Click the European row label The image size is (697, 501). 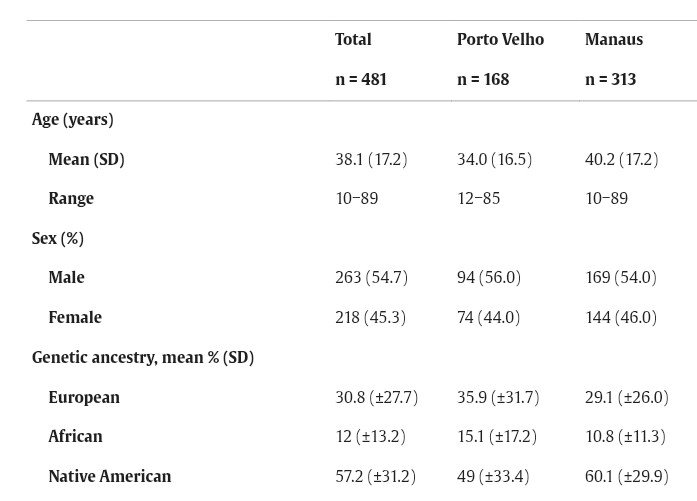tap(84, 397)
